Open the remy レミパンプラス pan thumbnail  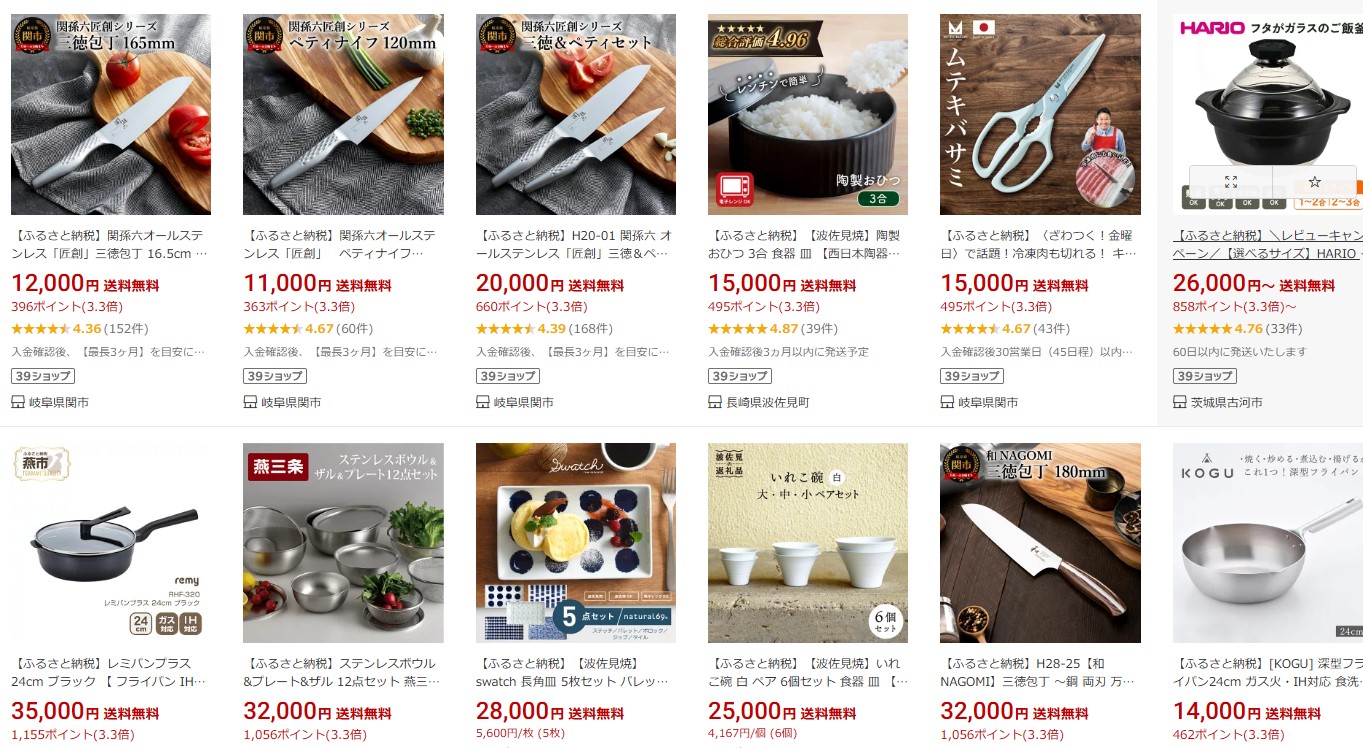click(x=111, y=543)
